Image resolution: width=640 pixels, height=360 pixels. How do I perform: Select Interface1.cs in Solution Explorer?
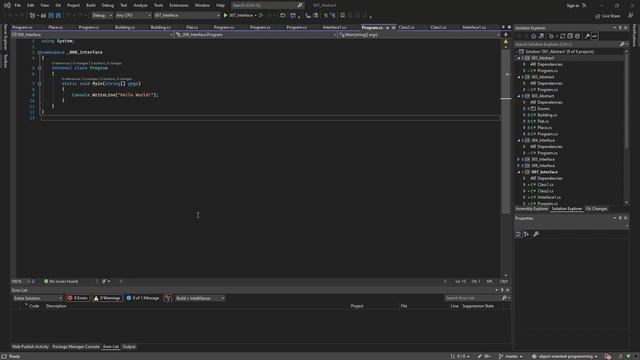coord(549,198)
